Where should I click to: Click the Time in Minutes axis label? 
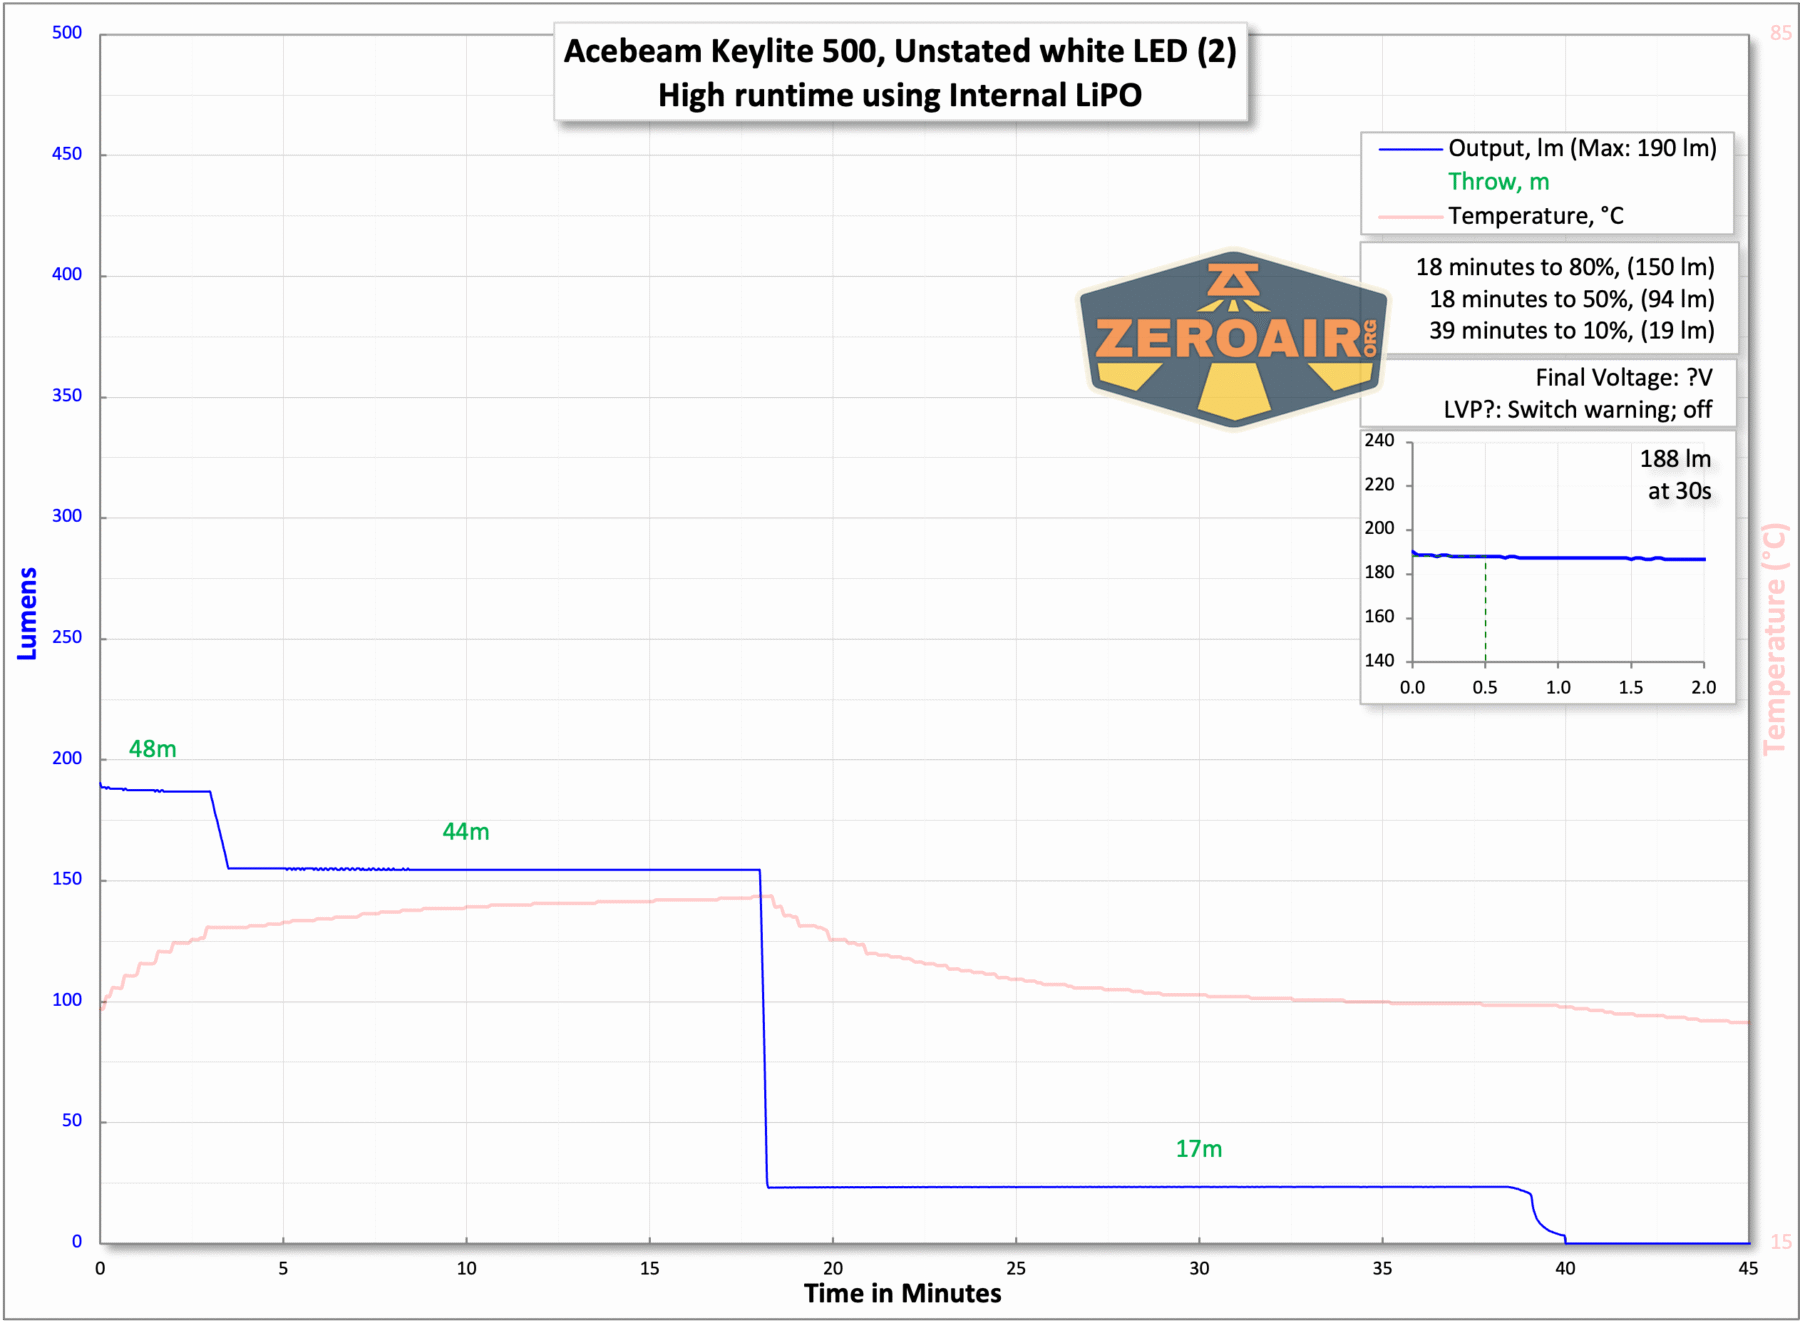coord(900,1293)
